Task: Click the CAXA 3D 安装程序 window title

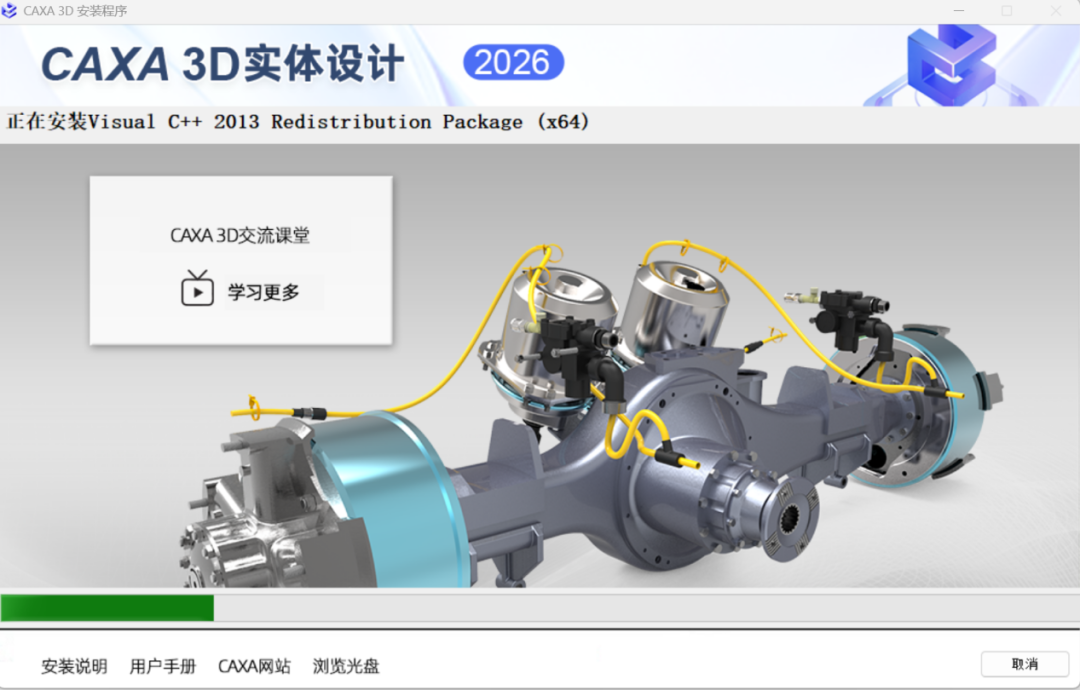Action: pos(75,11)
